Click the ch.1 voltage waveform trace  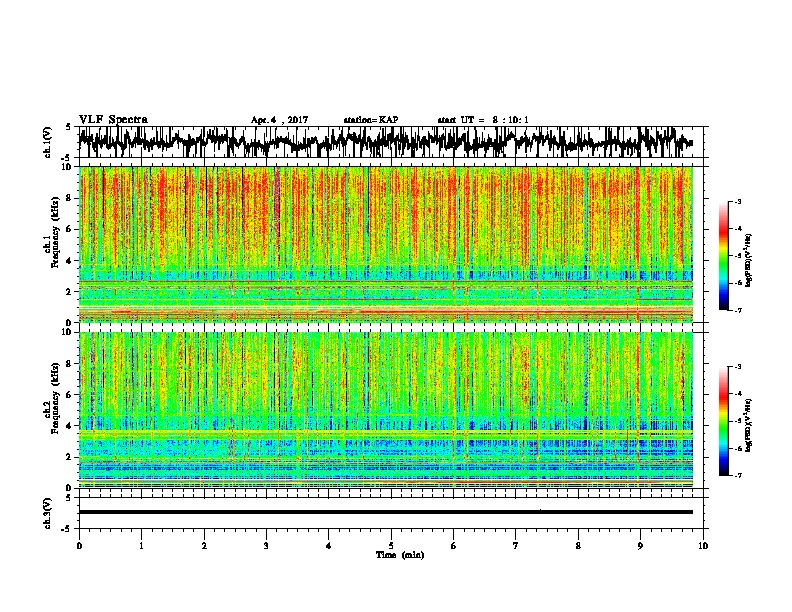[385, 142]
